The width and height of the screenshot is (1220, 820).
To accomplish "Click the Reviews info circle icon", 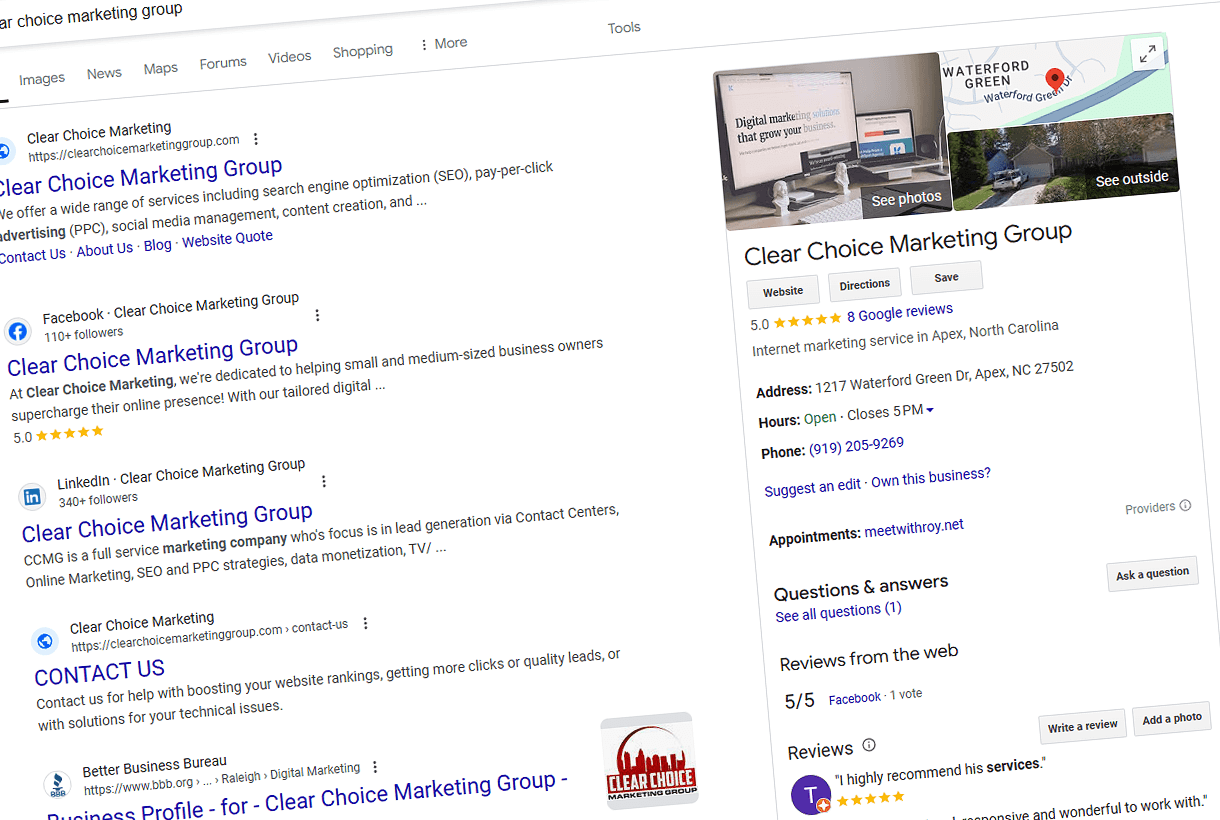I will [869, 745].
